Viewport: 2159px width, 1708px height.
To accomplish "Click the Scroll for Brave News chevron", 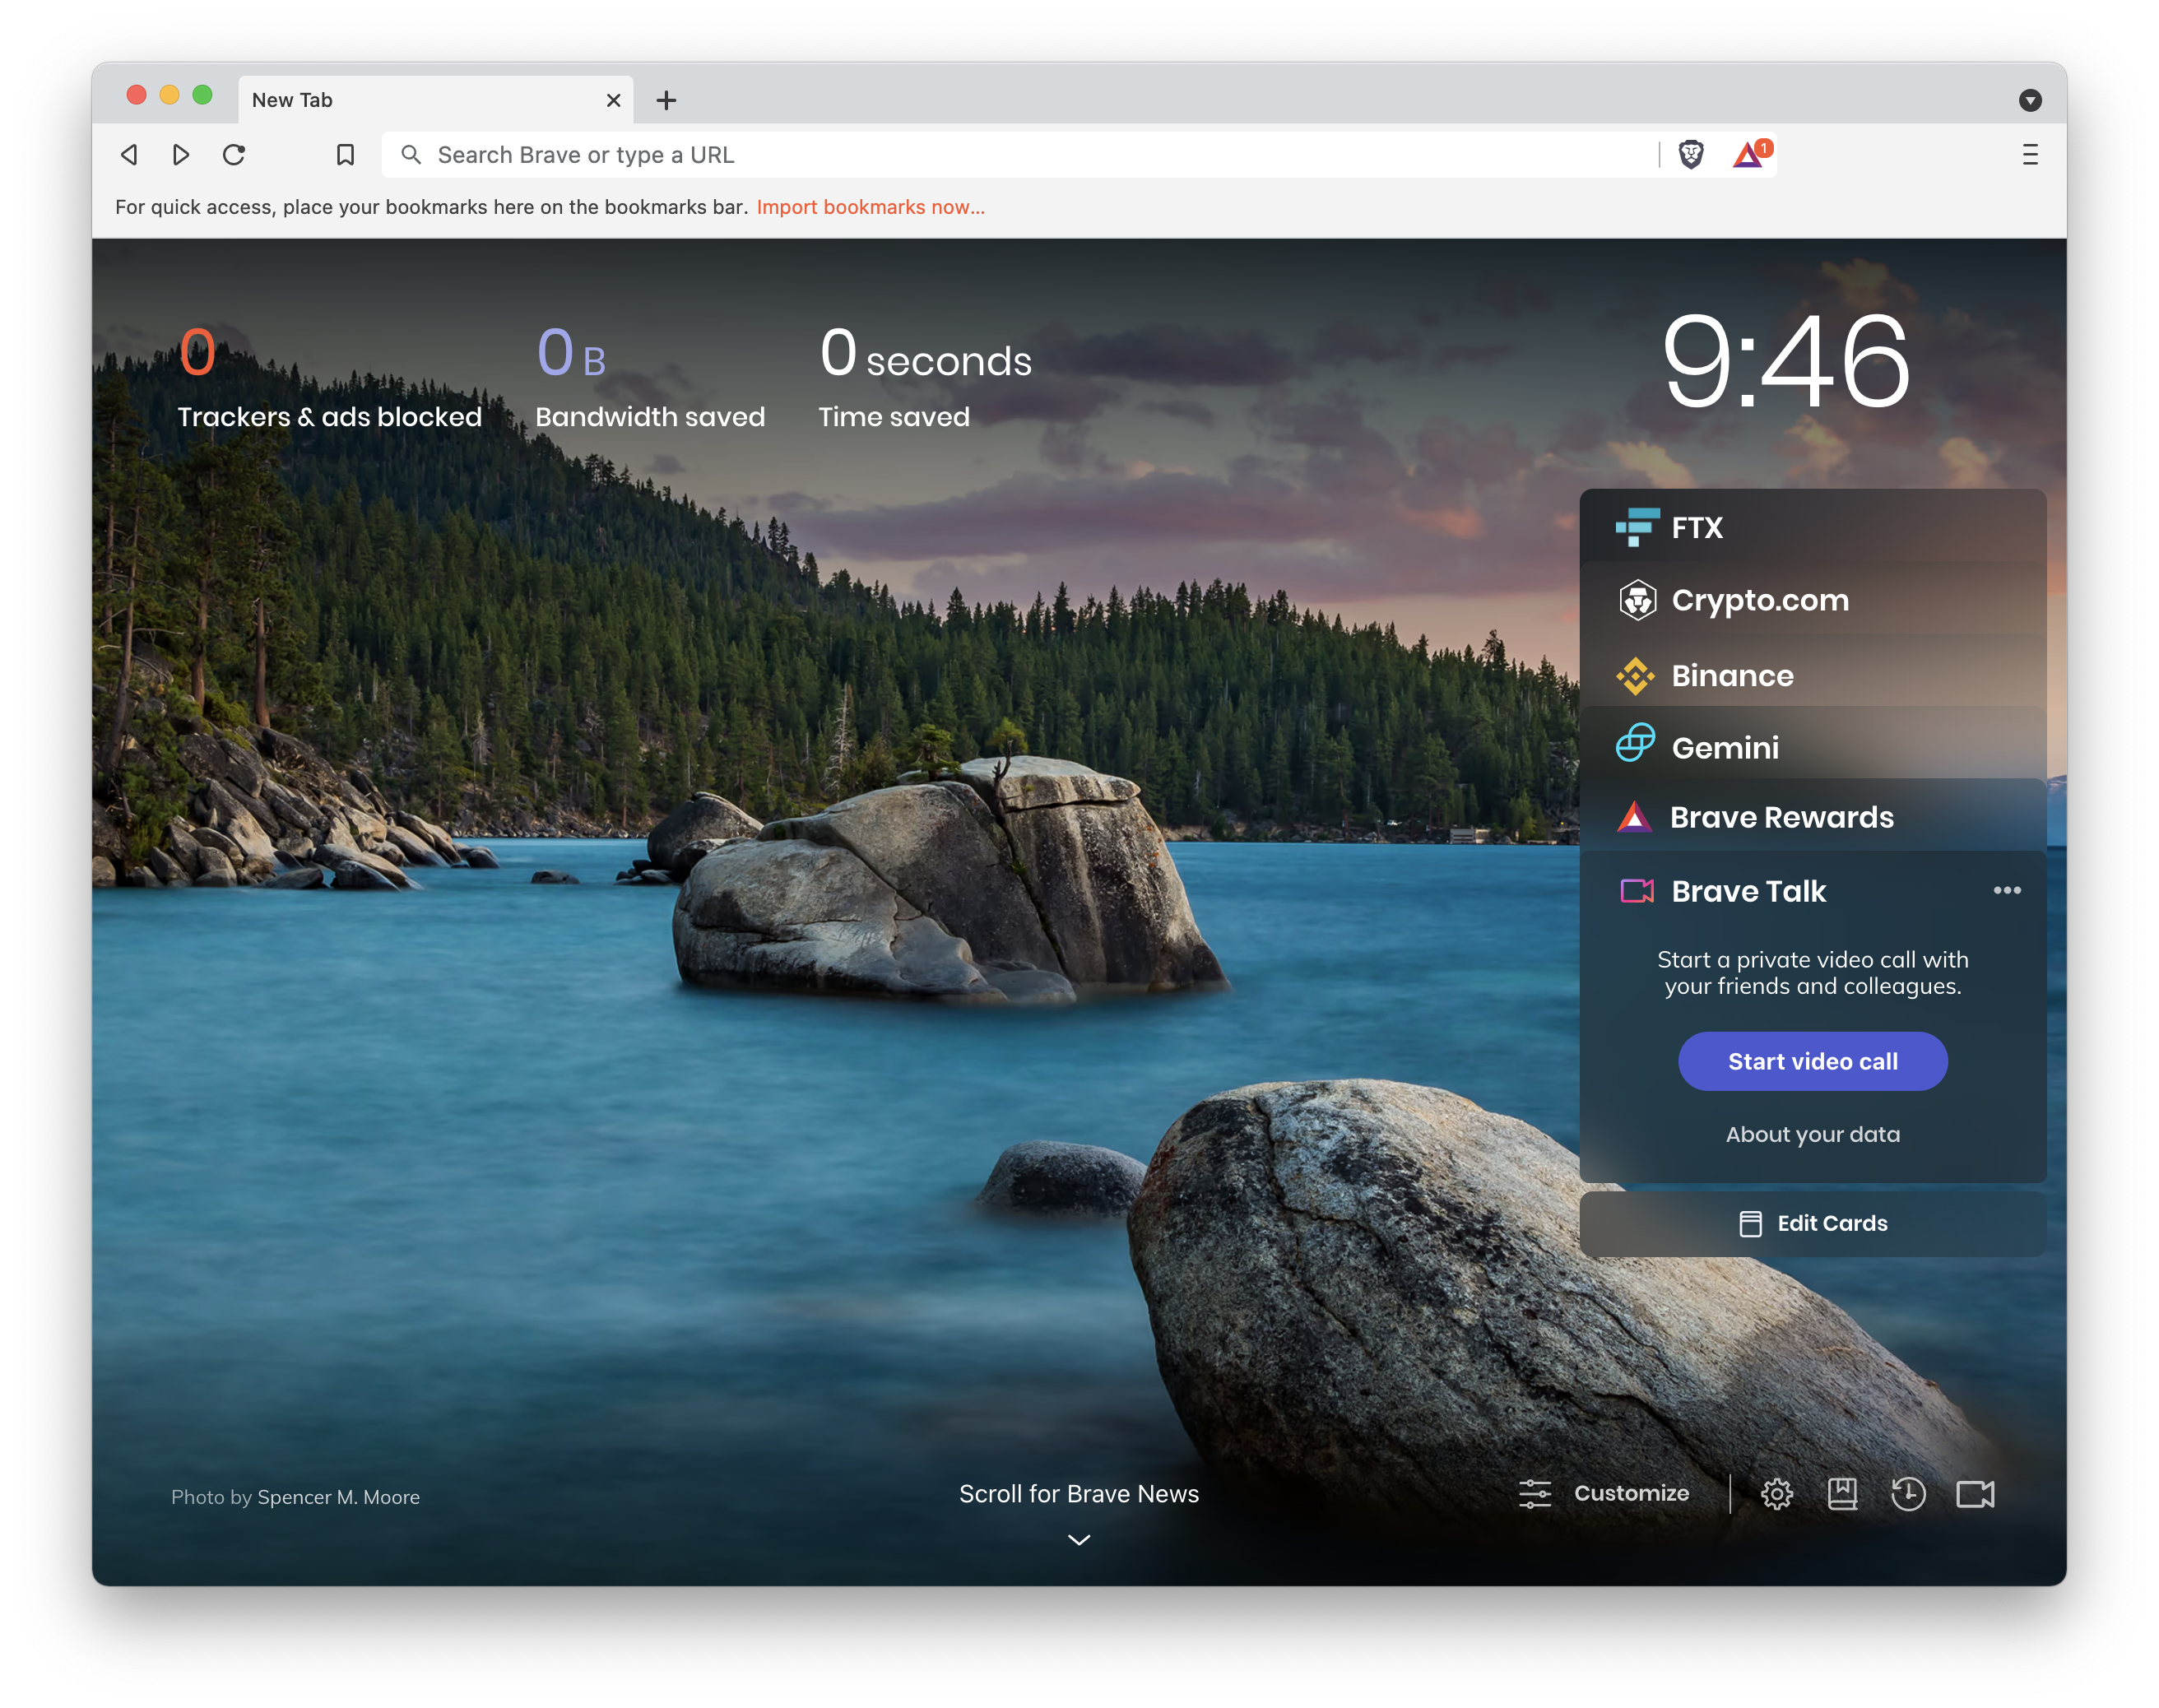I will [1079, 1540].
